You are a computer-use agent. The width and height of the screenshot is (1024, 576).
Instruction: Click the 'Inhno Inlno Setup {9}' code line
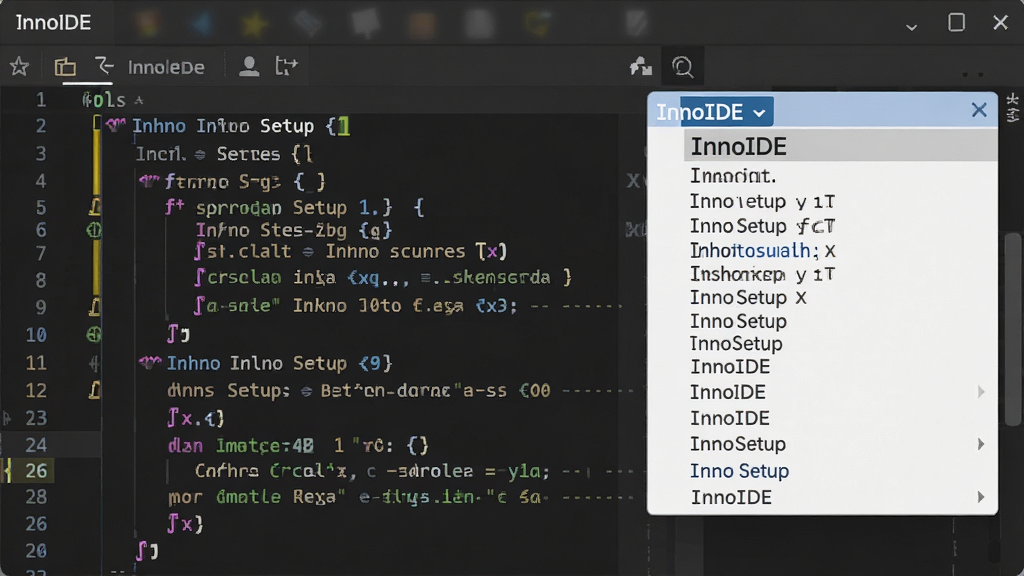(279, 363)
